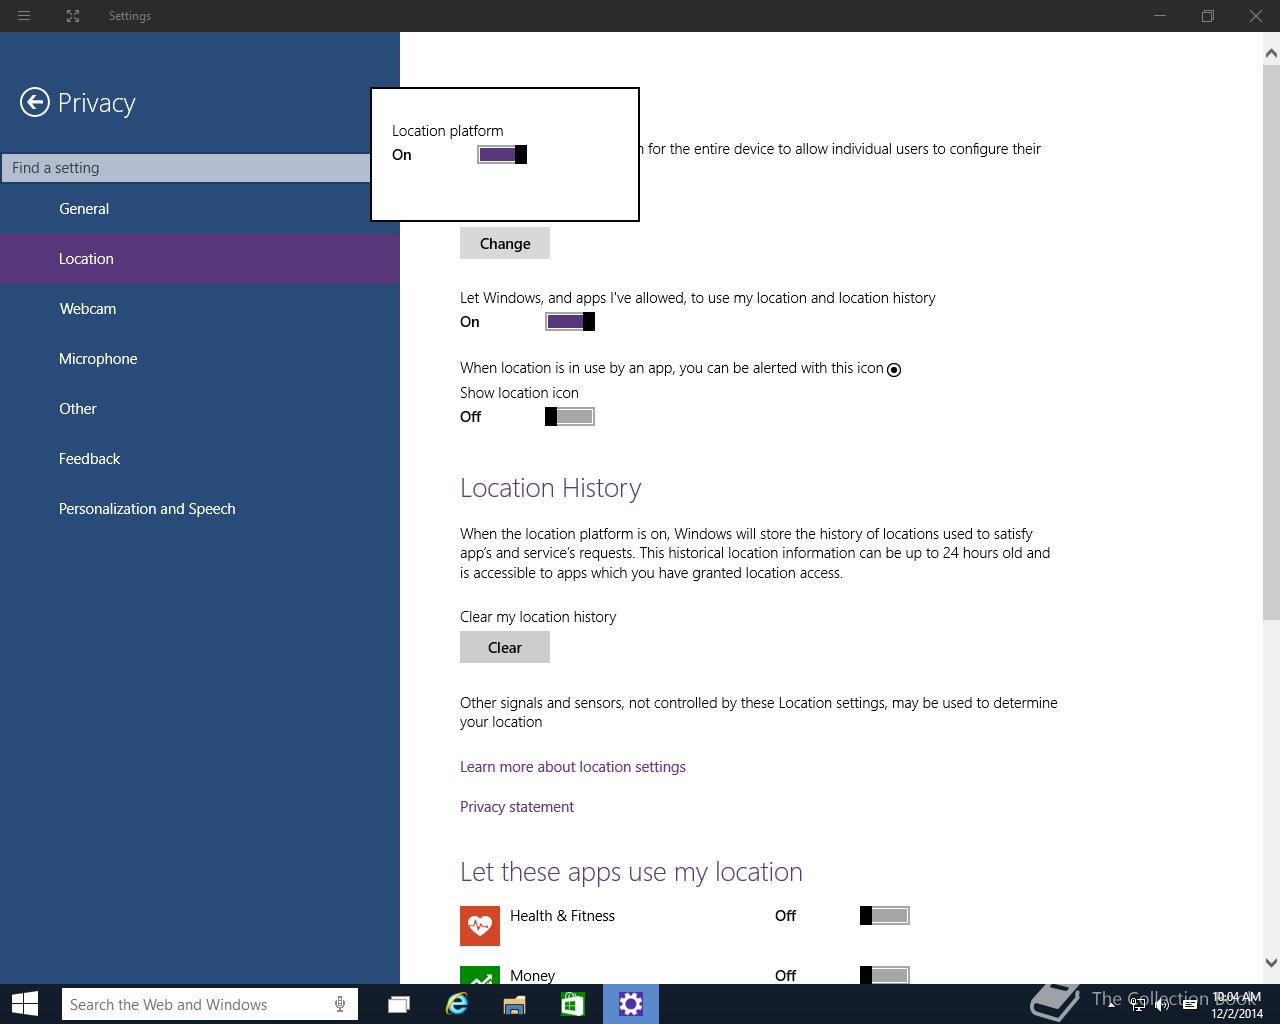Click the Health & Fitness app icon

[480, 925]
